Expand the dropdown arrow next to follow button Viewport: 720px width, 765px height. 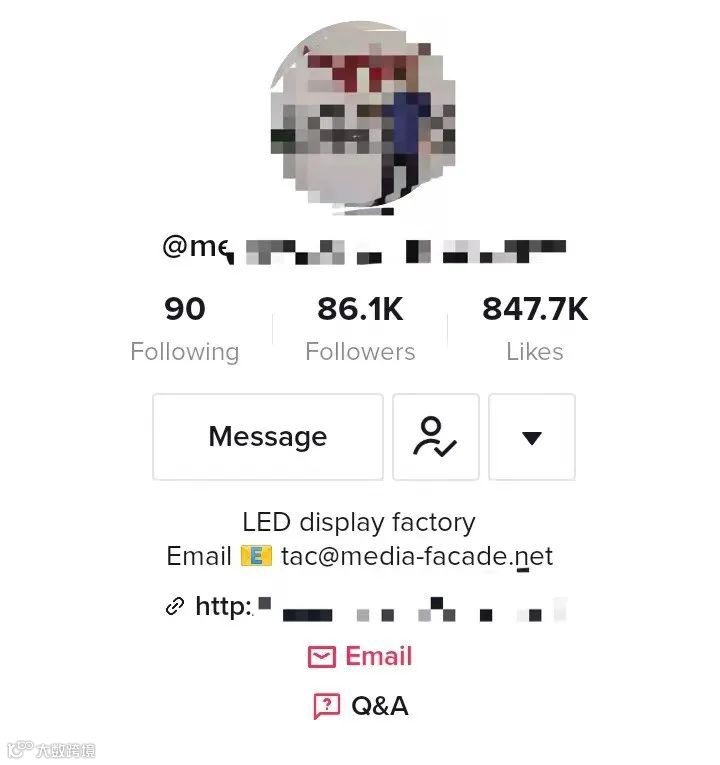click(x=532, y=437)
